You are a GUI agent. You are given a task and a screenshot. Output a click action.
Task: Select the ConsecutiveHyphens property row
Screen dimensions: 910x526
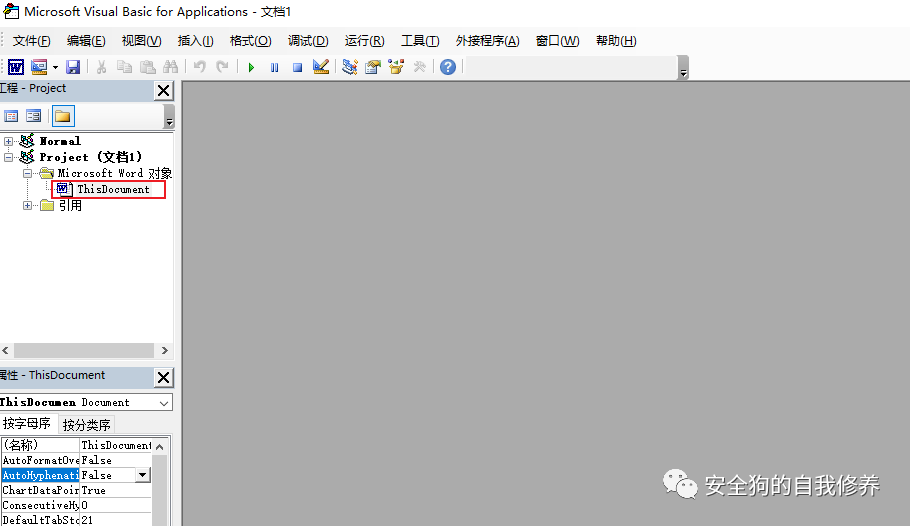click(76, 505)
